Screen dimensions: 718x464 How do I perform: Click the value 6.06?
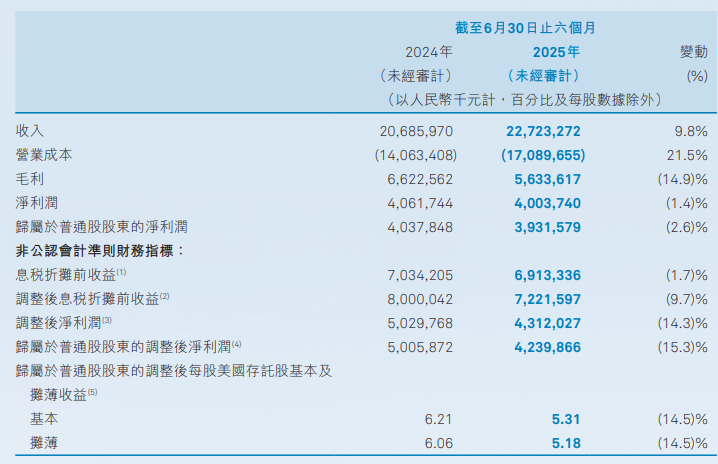click(438, 443)
